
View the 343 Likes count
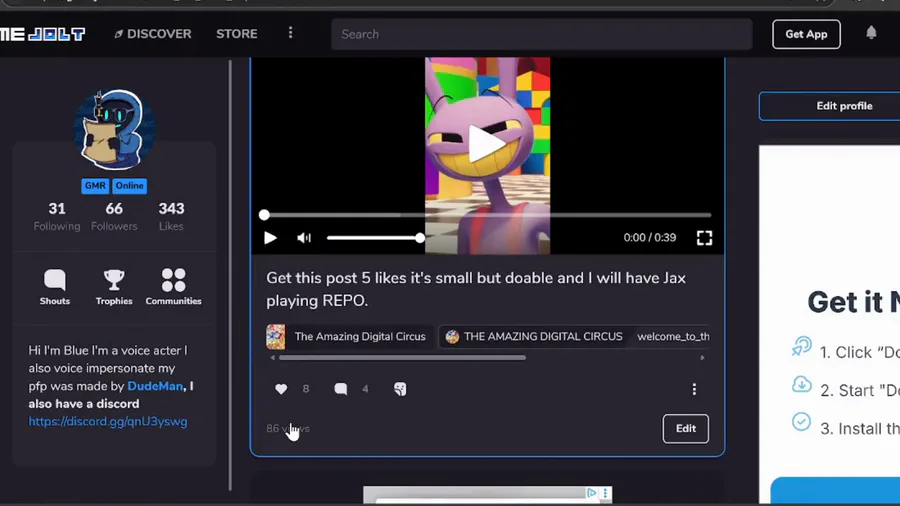pyautogui.click(x=171, y=216)
